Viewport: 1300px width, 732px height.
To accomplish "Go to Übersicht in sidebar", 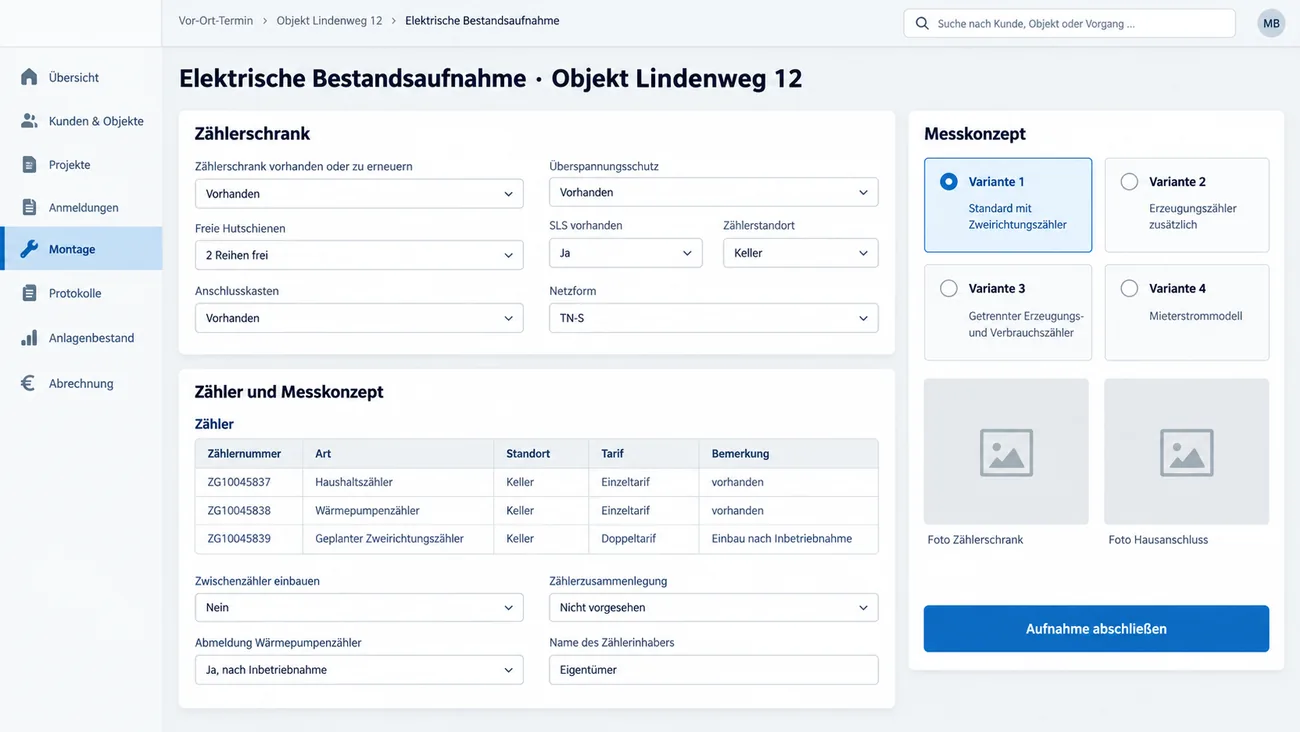I will click(x=81, y=77).
